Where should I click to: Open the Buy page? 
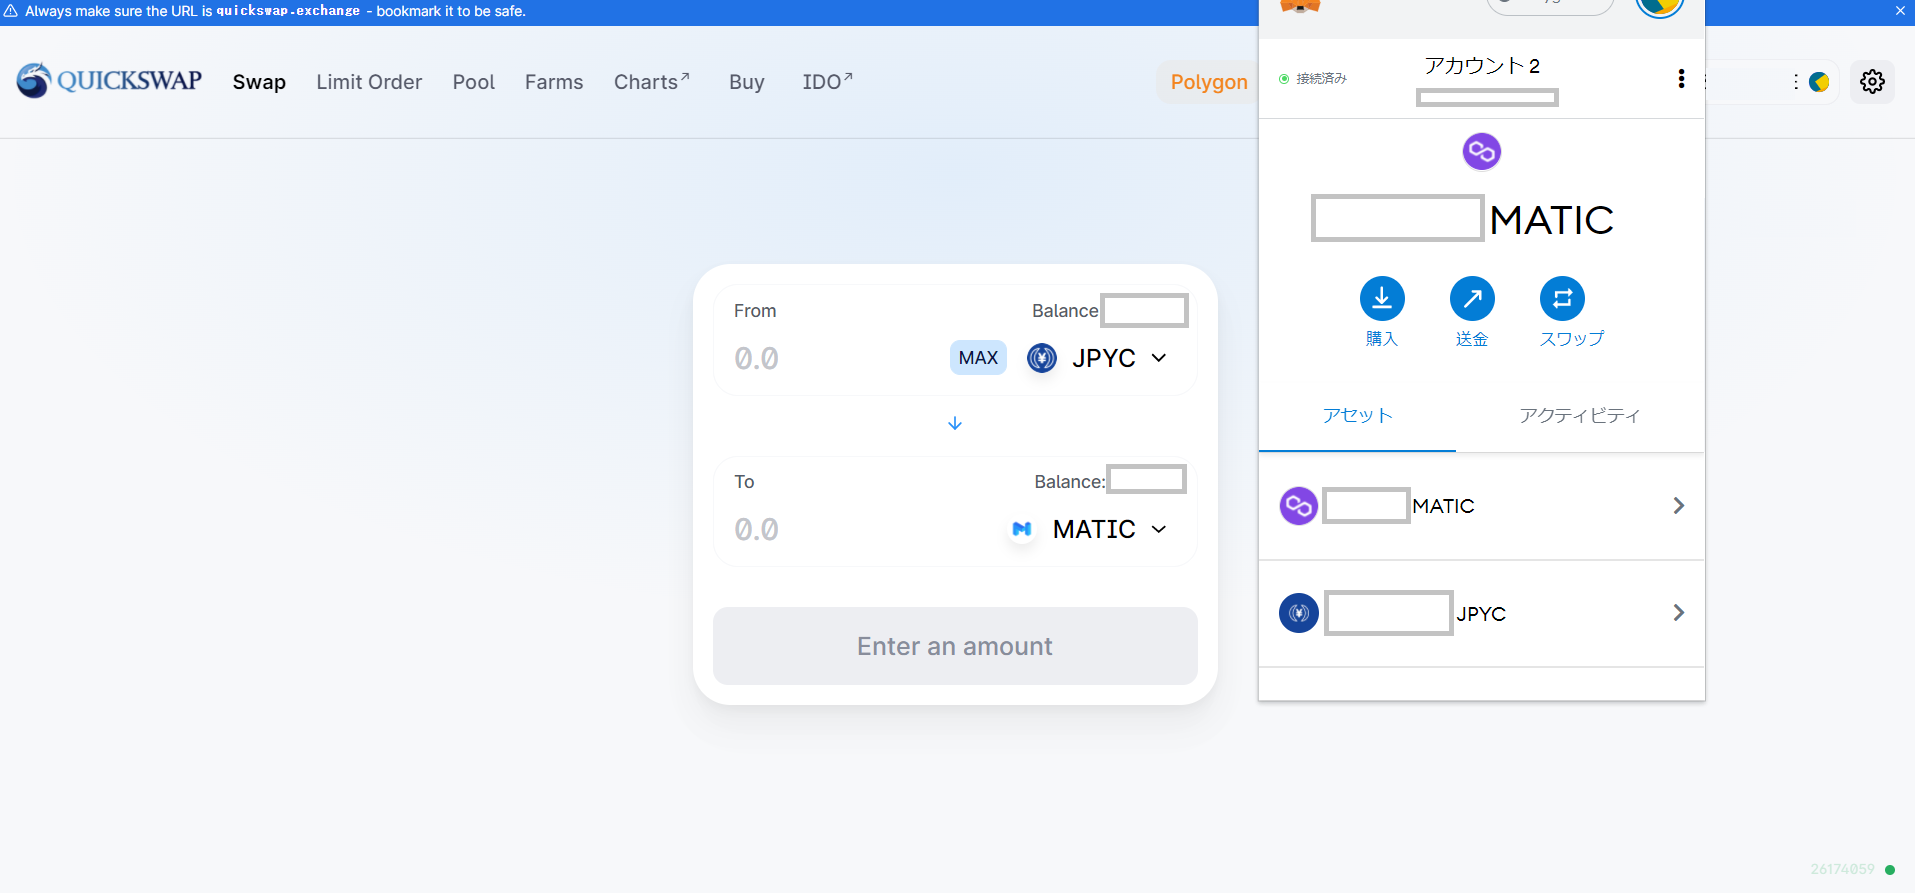[x=747, y=82]
